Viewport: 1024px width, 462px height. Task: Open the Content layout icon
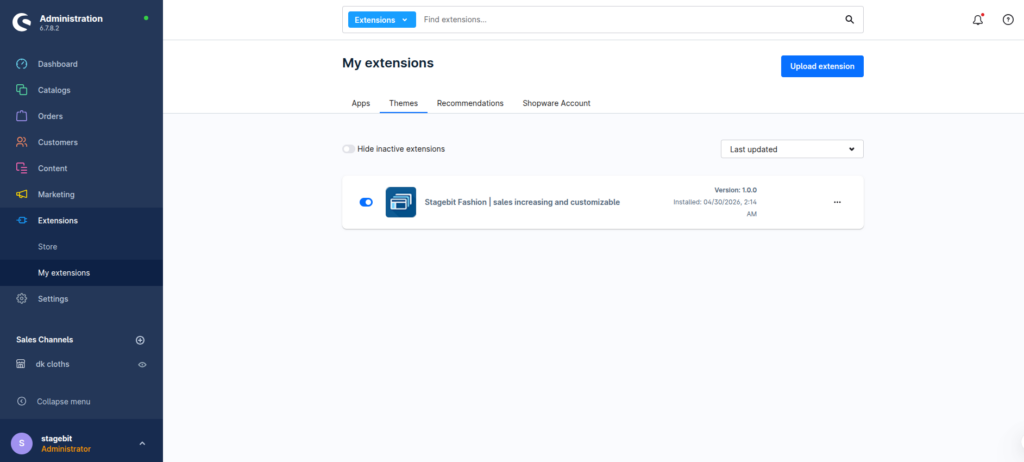coord(22,169)
